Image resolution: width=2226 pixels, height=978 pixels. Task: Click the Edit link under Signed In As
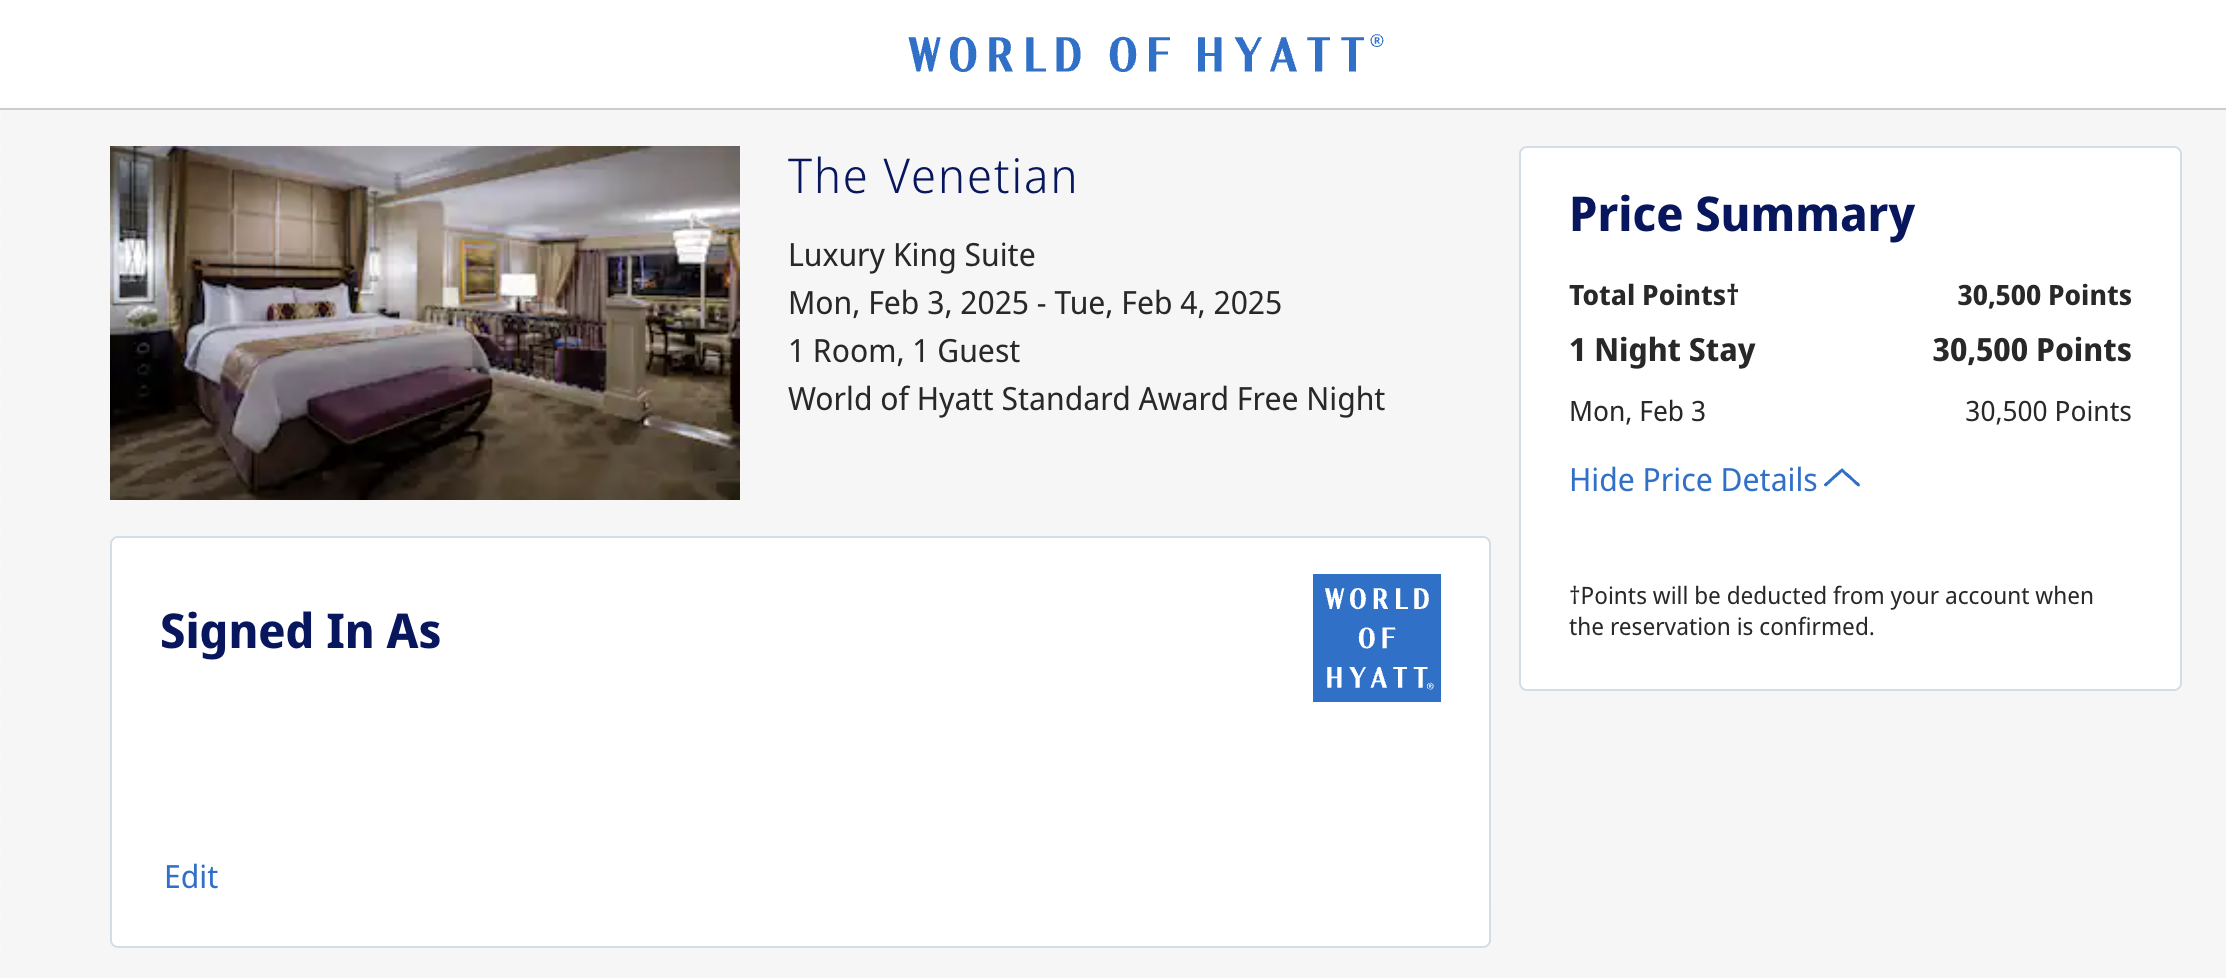[190, 877]
